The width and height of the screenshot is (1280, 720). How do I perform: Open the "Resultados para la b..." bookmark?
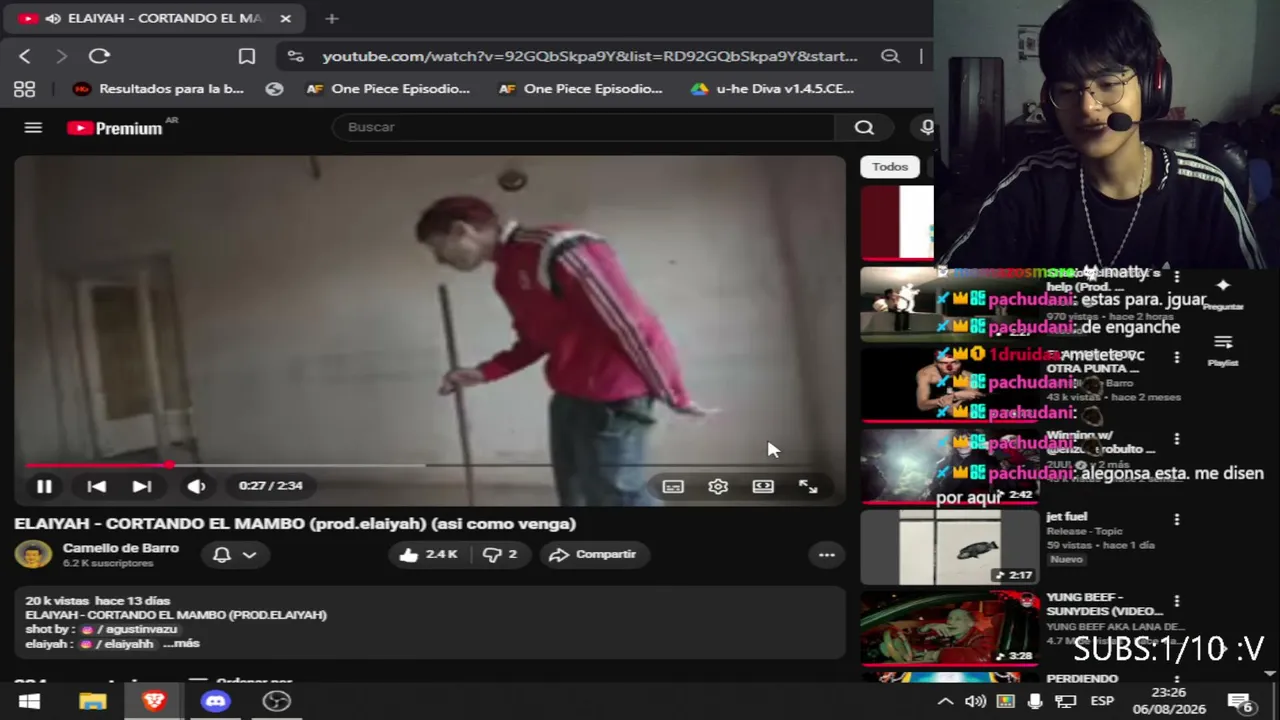pyautogui.click(x=159, y=89)
